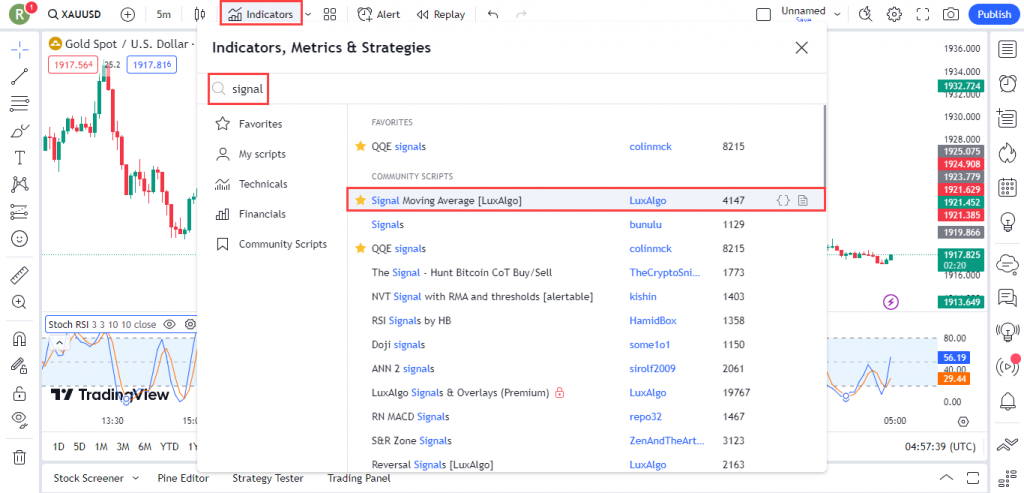Image resolution: width=1024 pixels, height=493 pixels.
Task: Expand the Indicators favorites dropdown arrow
Action: point(309,14)
